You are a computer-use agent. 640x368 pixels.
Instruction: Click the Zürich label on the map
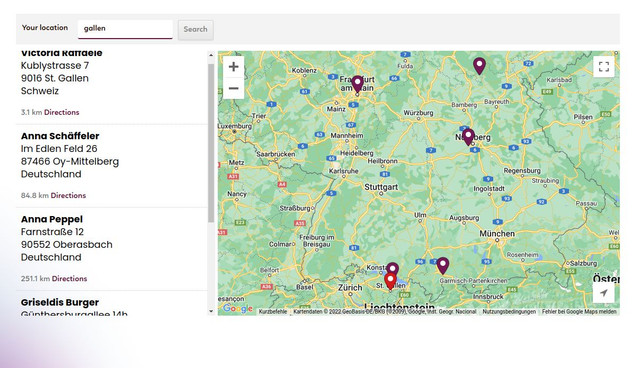click(x=350, y=288)
